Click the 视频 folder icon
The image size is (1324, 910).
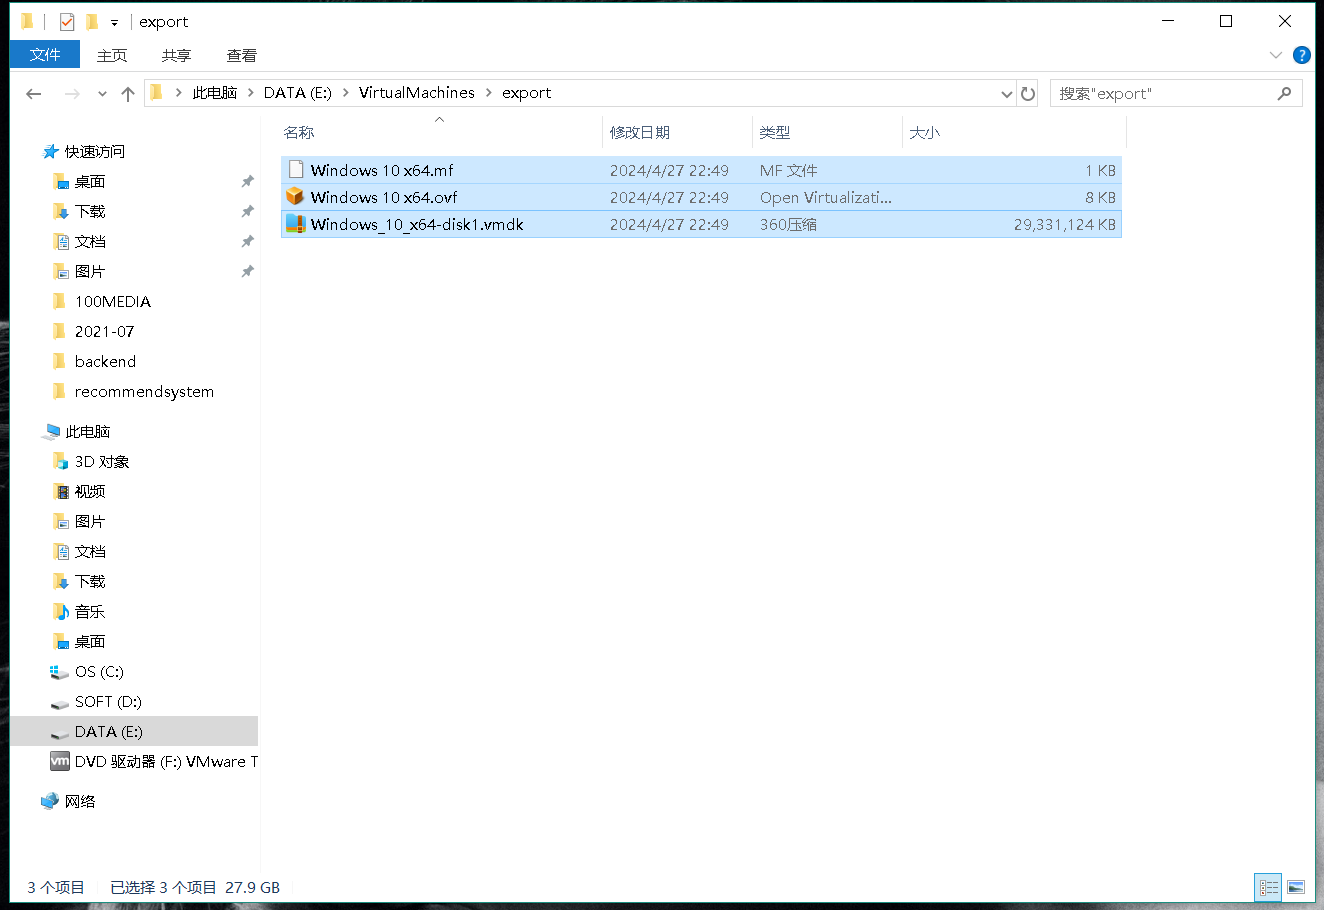(60, 492)
